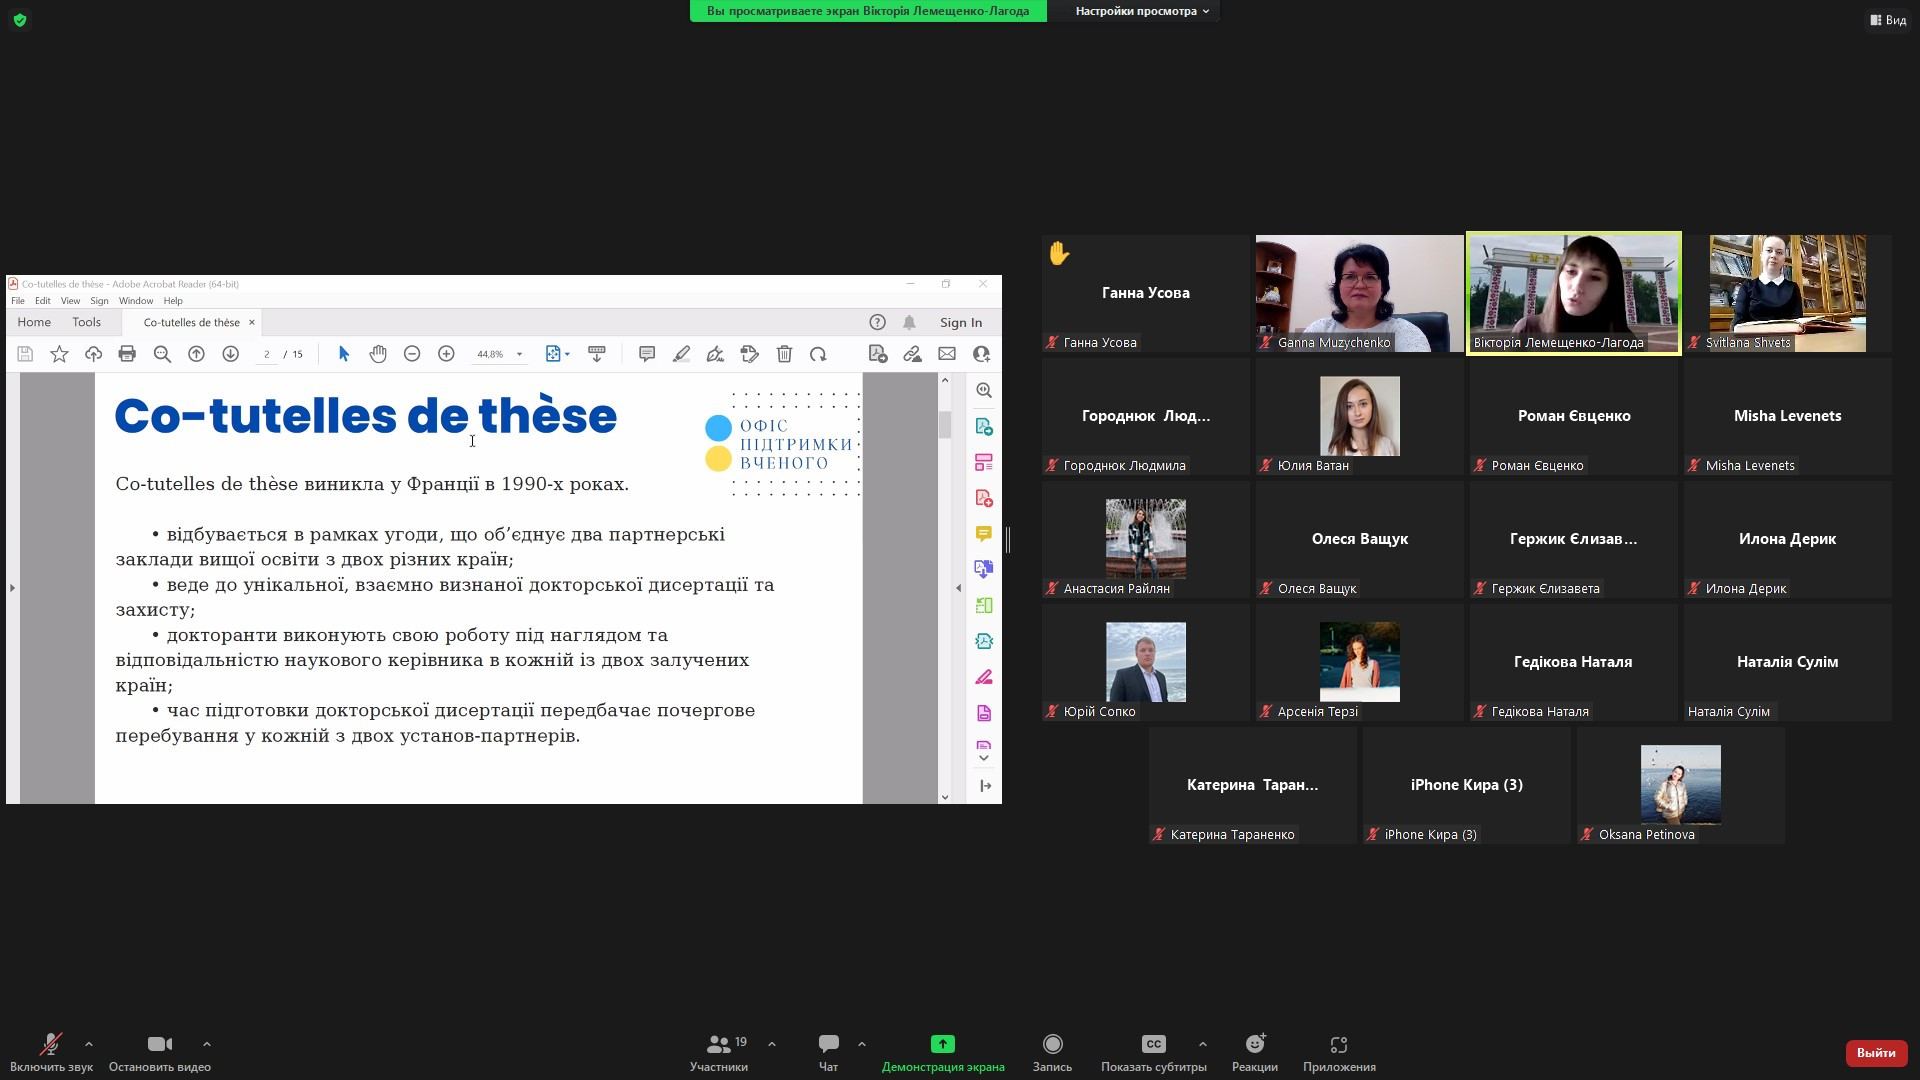Open view settings (Настройки просмотра) dropdown
This screenshot has width=1920, height=1080.
[x=1142, y=11]
